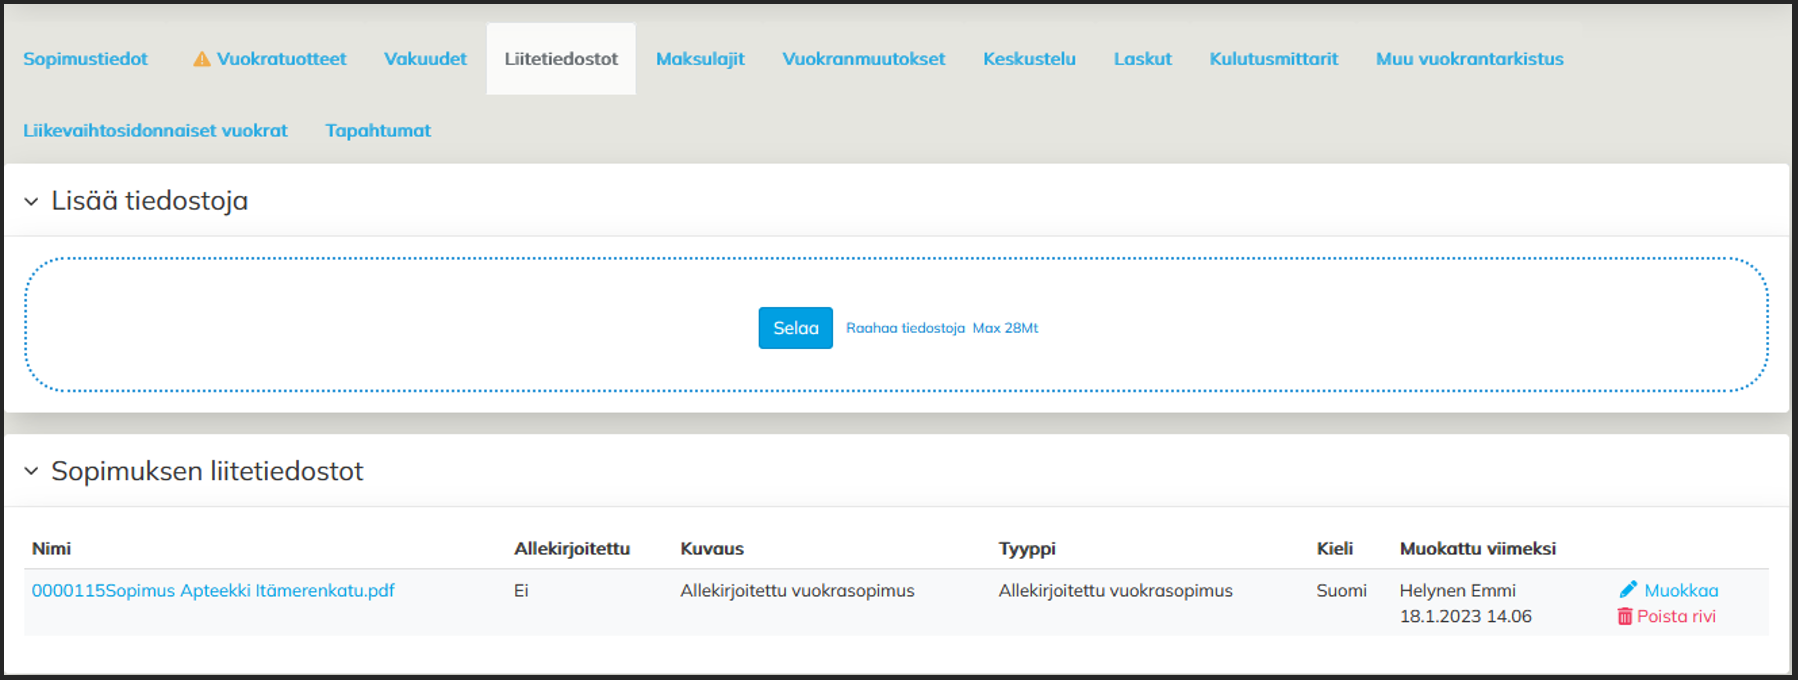Collapse the Lisää tiedostoja section
Image resolution: width=1798 pixels, height=680 pixels.
coord(32,201)
